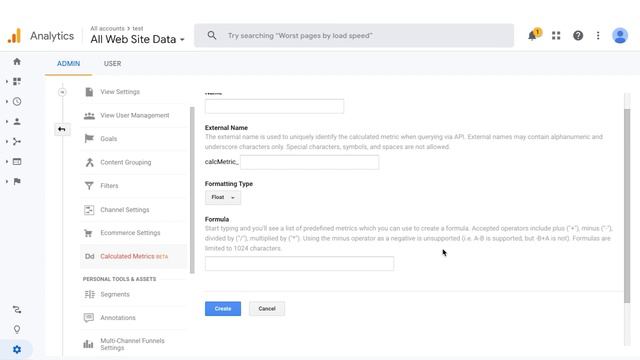Click the Annotations speech icon
The width and height of the screenshot is (640, 360).
coord(89,318)
